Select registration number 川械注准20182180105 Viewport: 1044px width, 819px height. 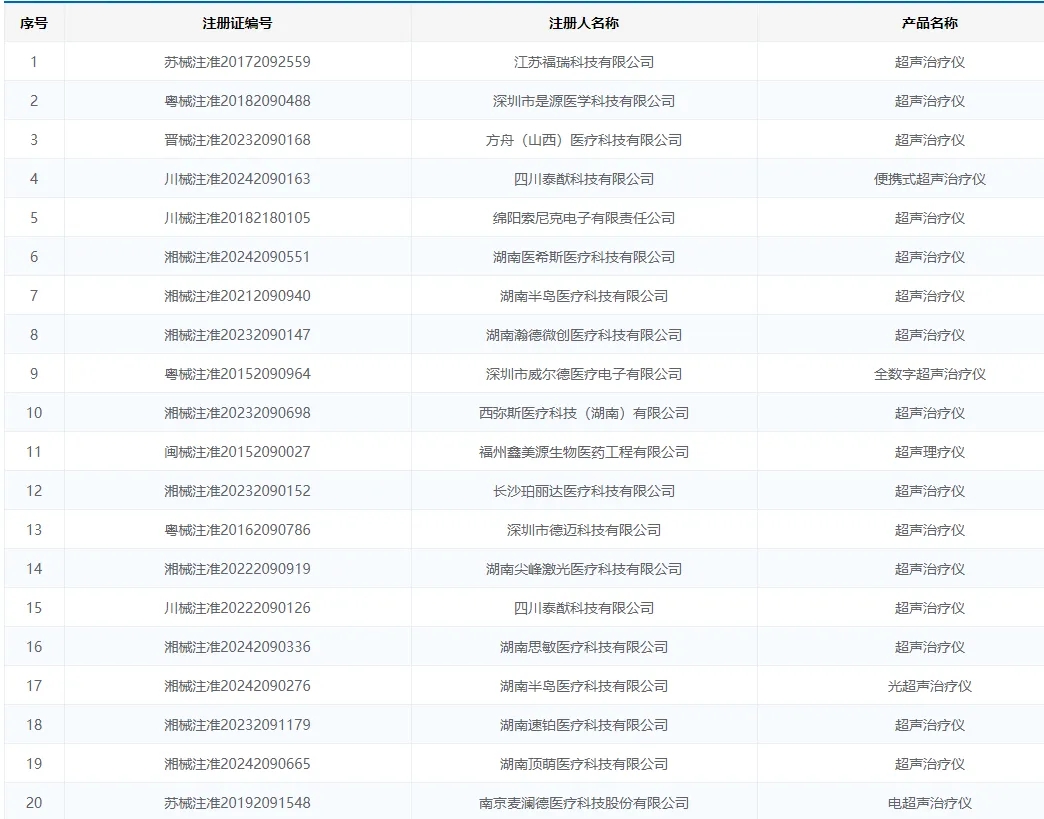tap(238, 218)
